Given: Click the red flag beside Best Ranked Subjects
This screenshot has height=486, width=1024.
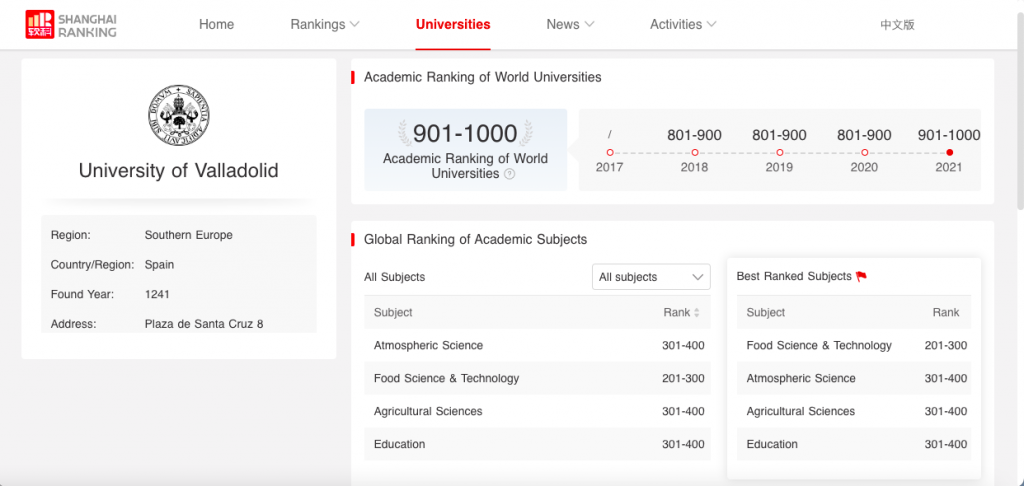Looking at the screenshot, I should (x=861, y=276).
